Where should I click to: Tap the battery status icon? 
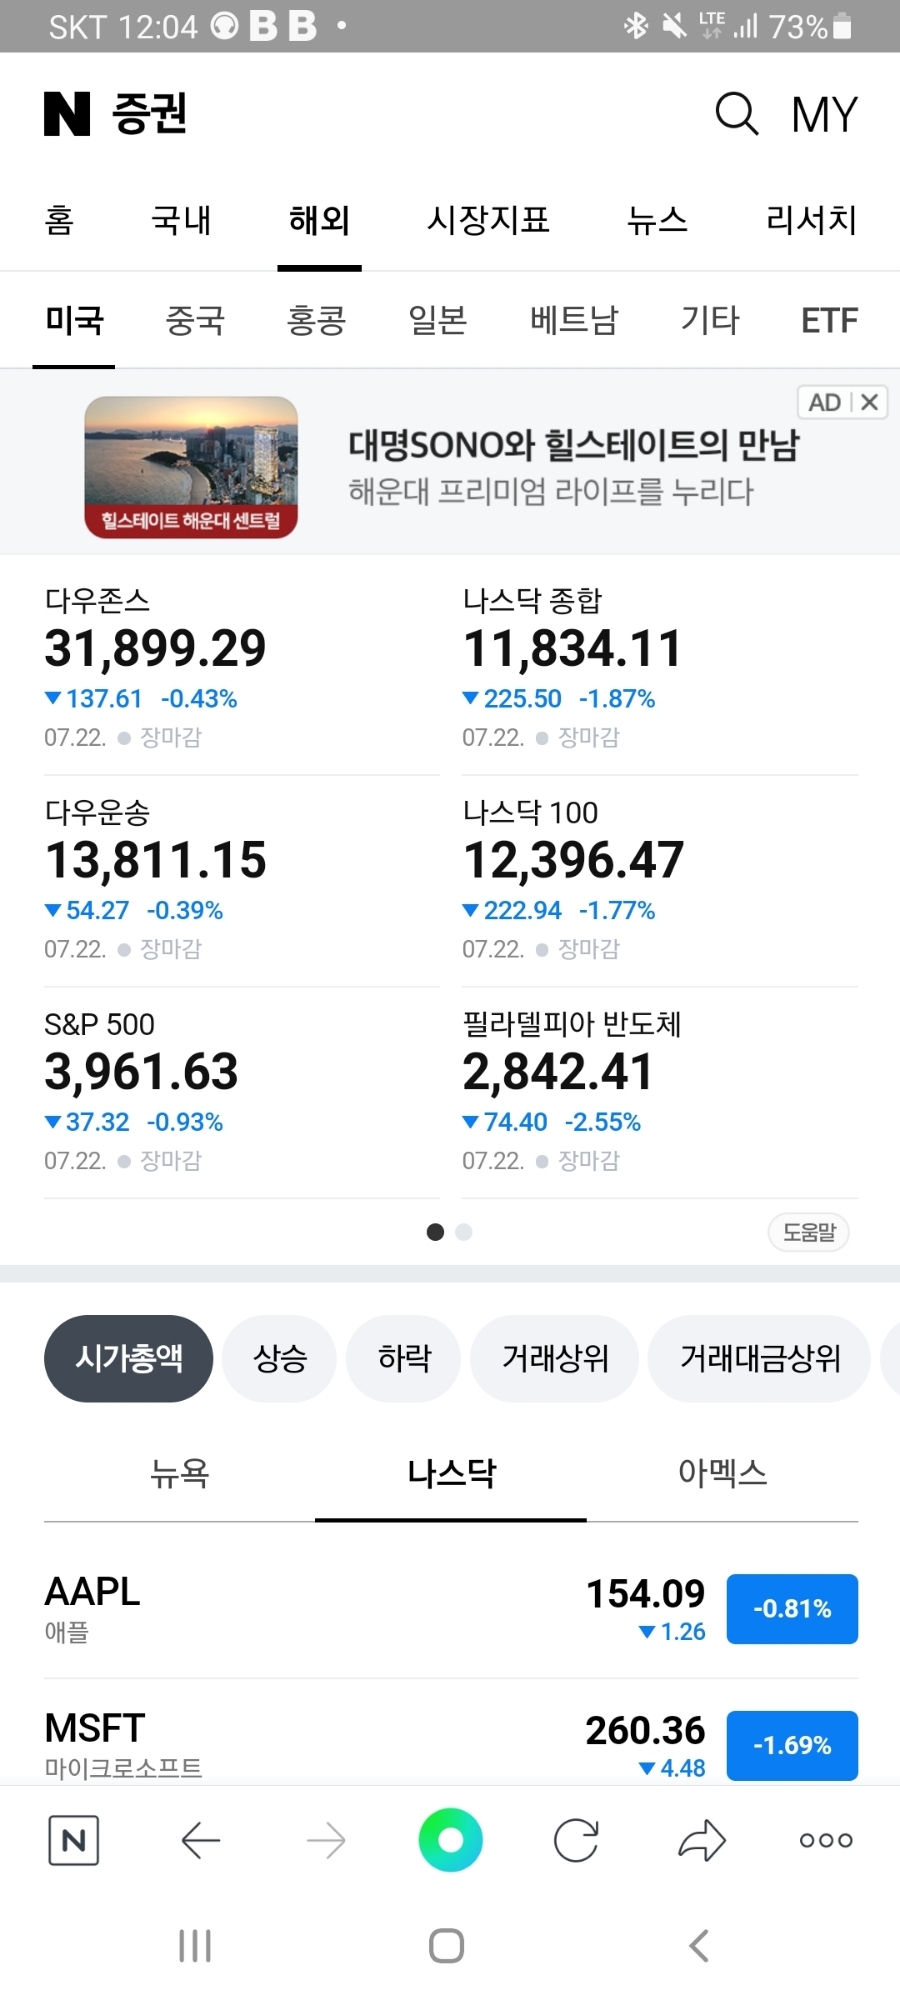coord(843,26)
